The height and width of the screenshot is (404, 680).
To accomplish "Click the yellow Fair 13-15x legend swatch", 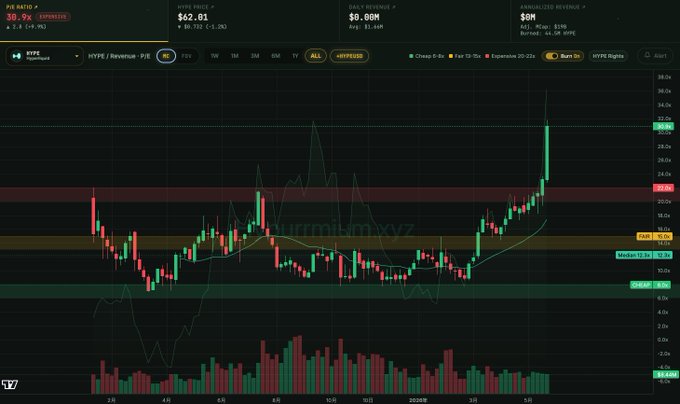I will (451, 56).
